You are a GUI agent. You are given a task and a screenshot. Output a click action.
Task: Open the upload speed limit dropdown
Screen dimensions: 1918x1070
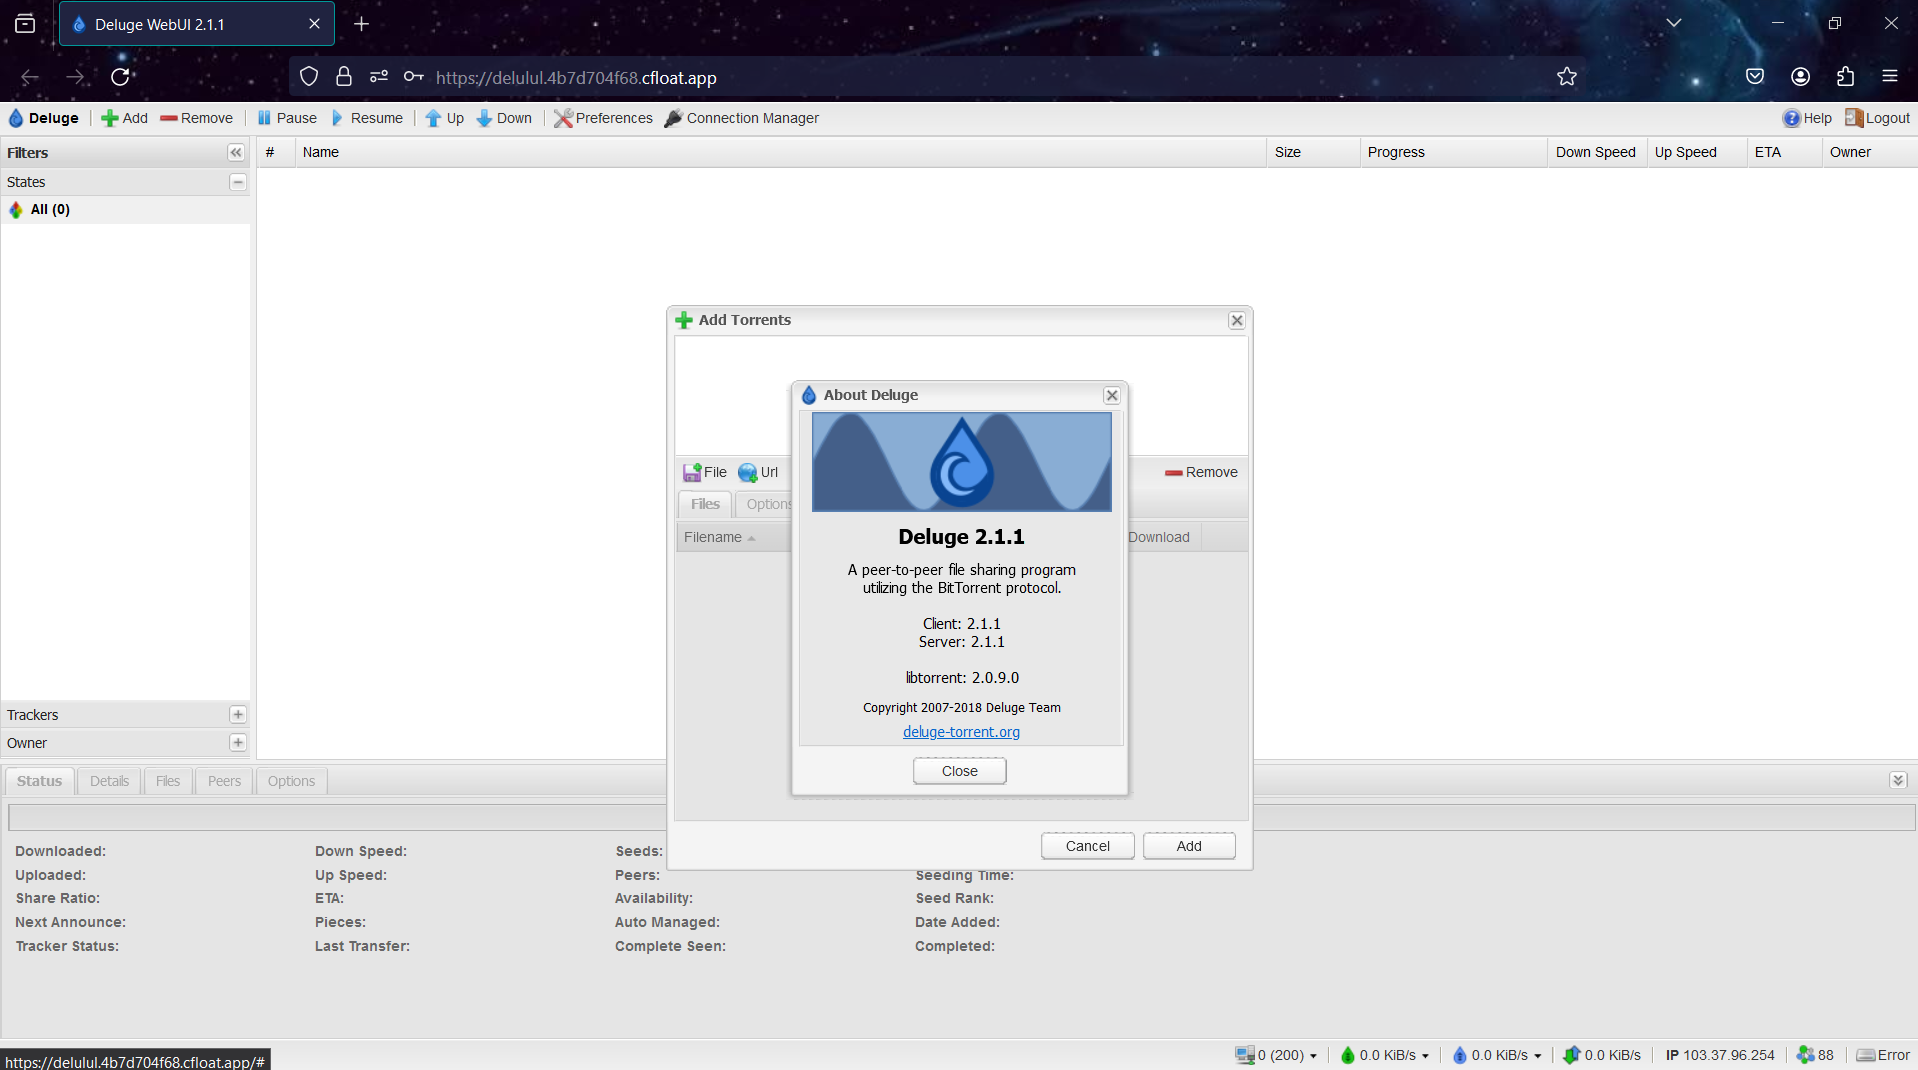click(1497, 1055)
